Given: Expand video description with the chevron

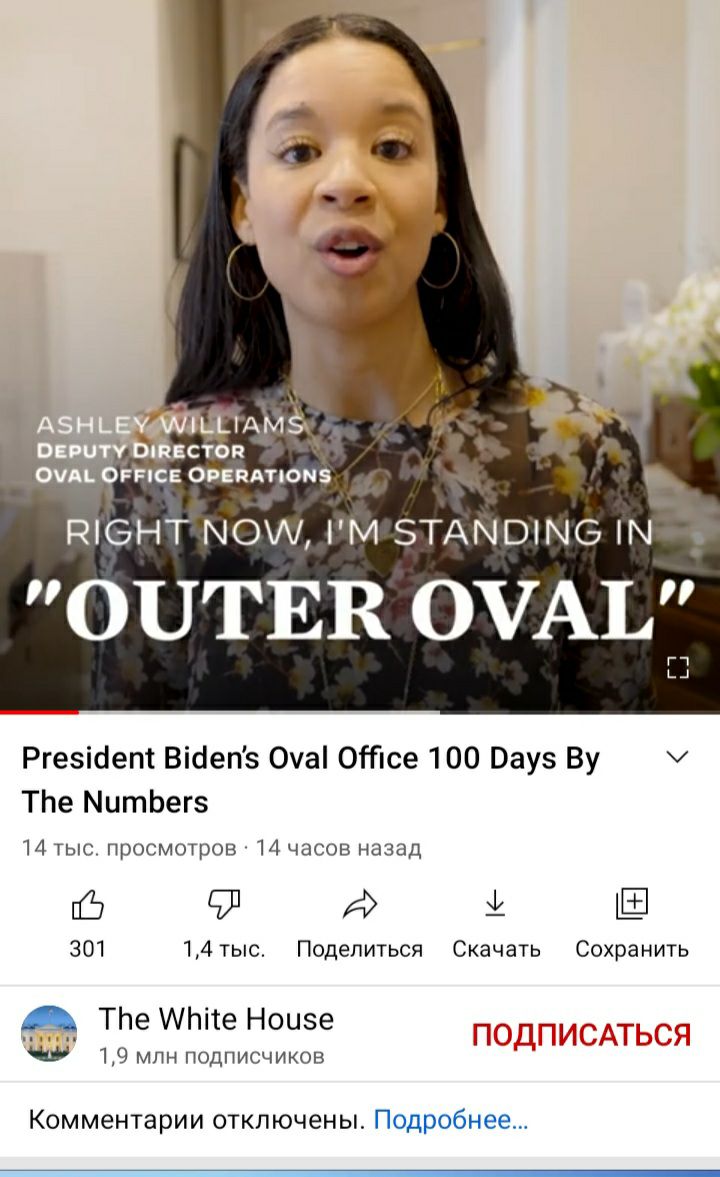Looking at the screenshot, I should [677, 757].
